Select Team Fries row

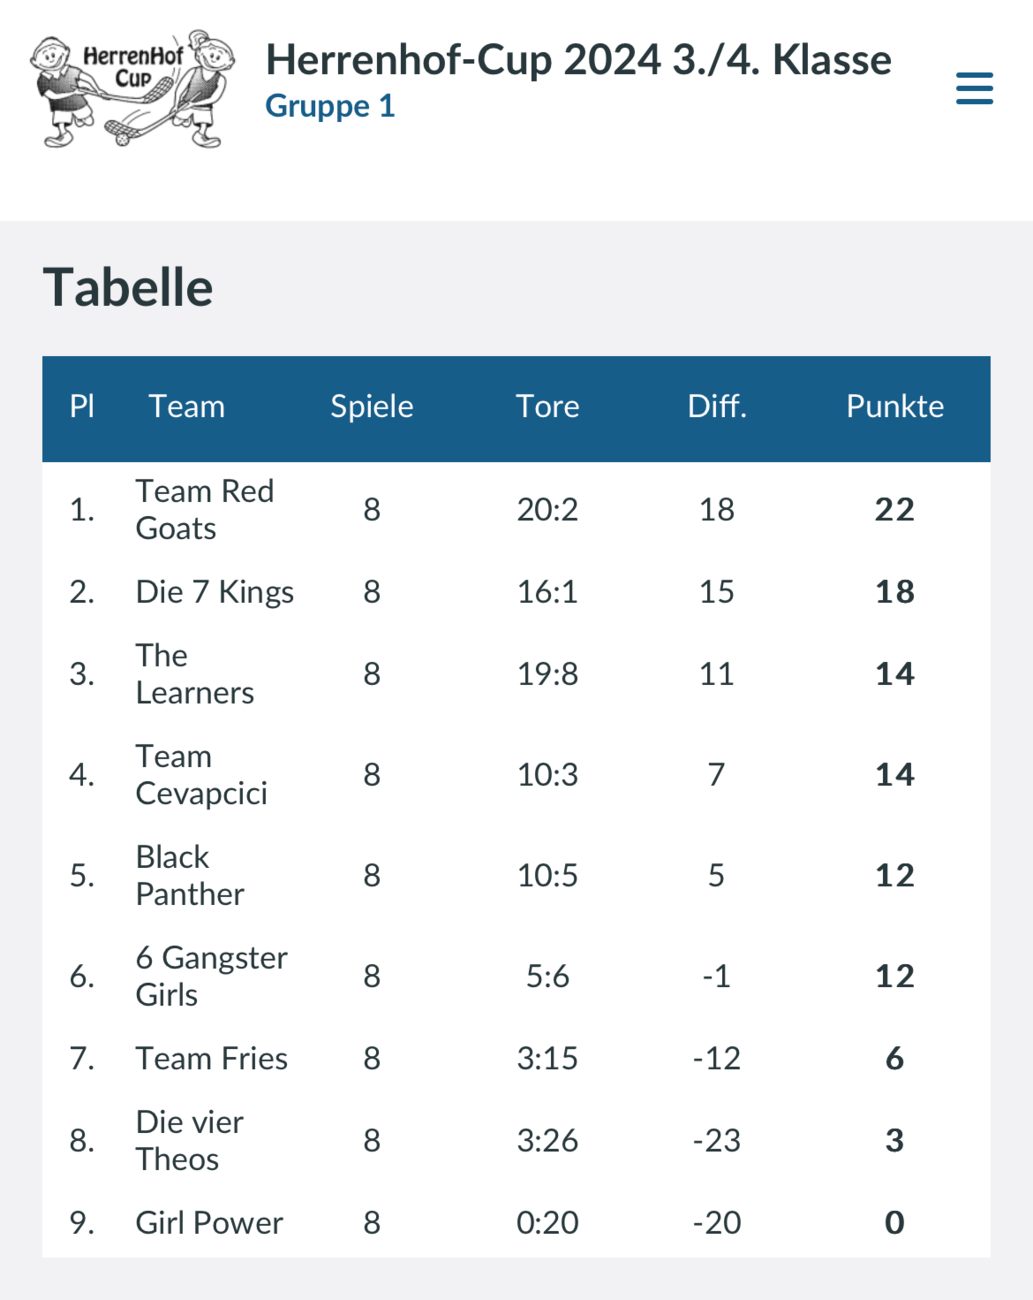click(x=212, y=1058)
